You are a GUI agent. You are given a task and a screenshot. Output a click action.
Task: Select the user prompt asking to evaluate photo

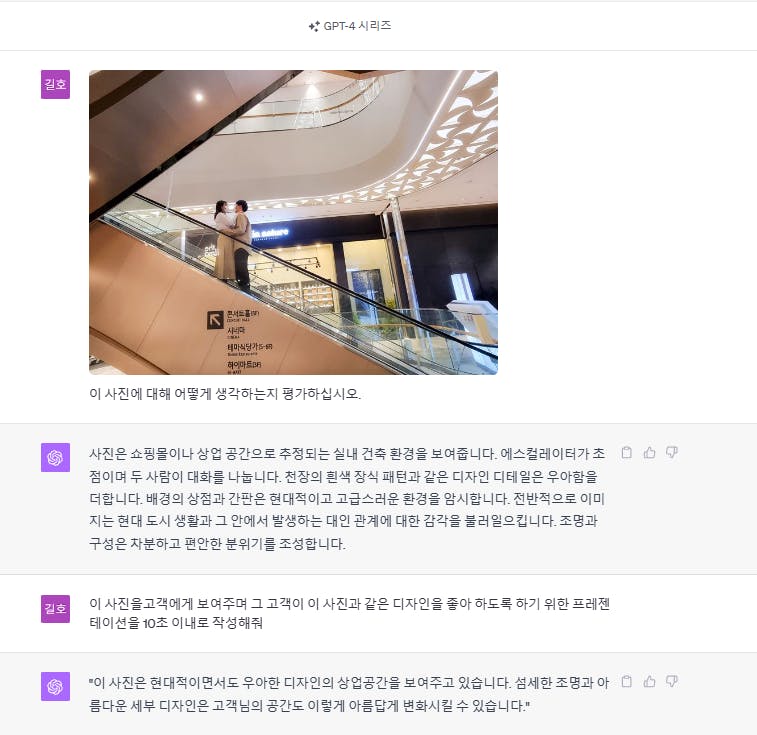(225, 394)
